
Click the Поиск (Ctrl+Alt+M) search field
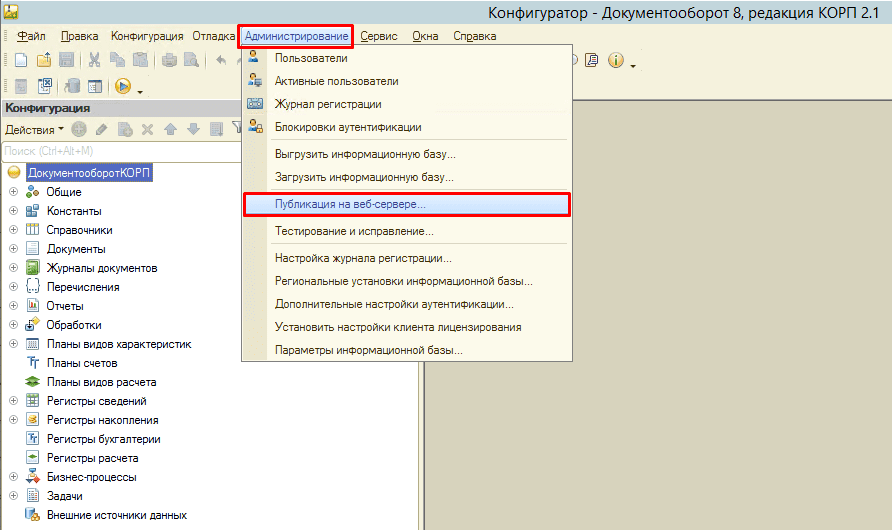click(122, 151)
